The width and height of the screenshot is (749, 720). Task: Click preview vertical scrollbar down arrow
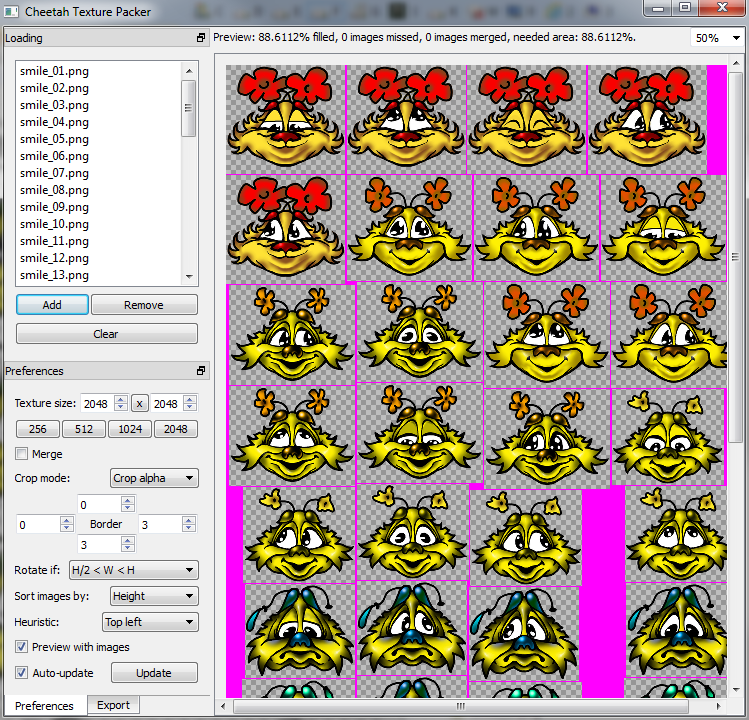coord(735,690)
